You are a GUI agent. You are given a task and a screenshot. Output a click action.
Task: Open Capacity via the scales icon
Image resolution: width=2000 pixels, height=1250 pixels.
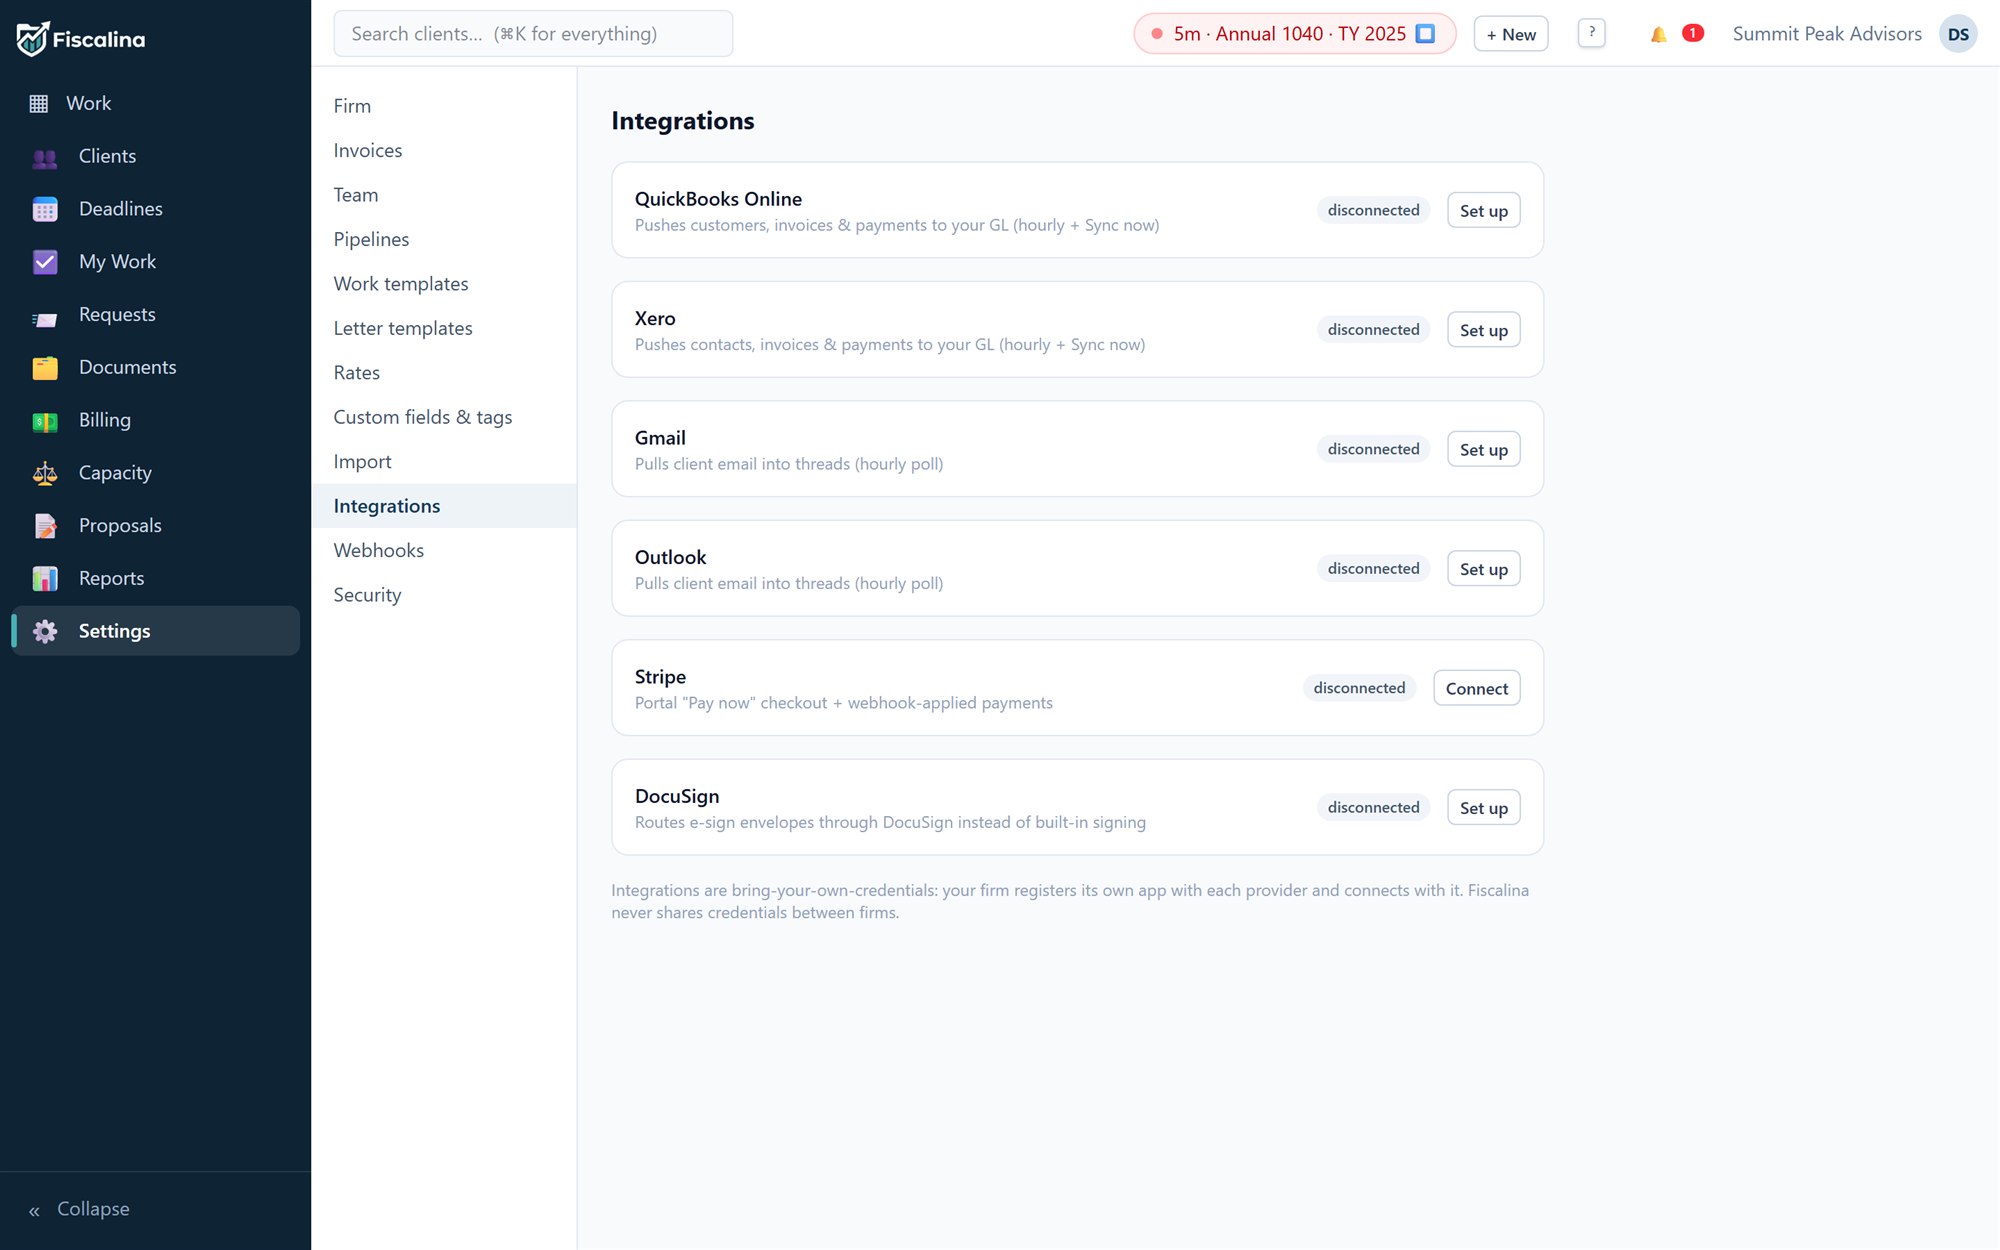pos(45,473)
